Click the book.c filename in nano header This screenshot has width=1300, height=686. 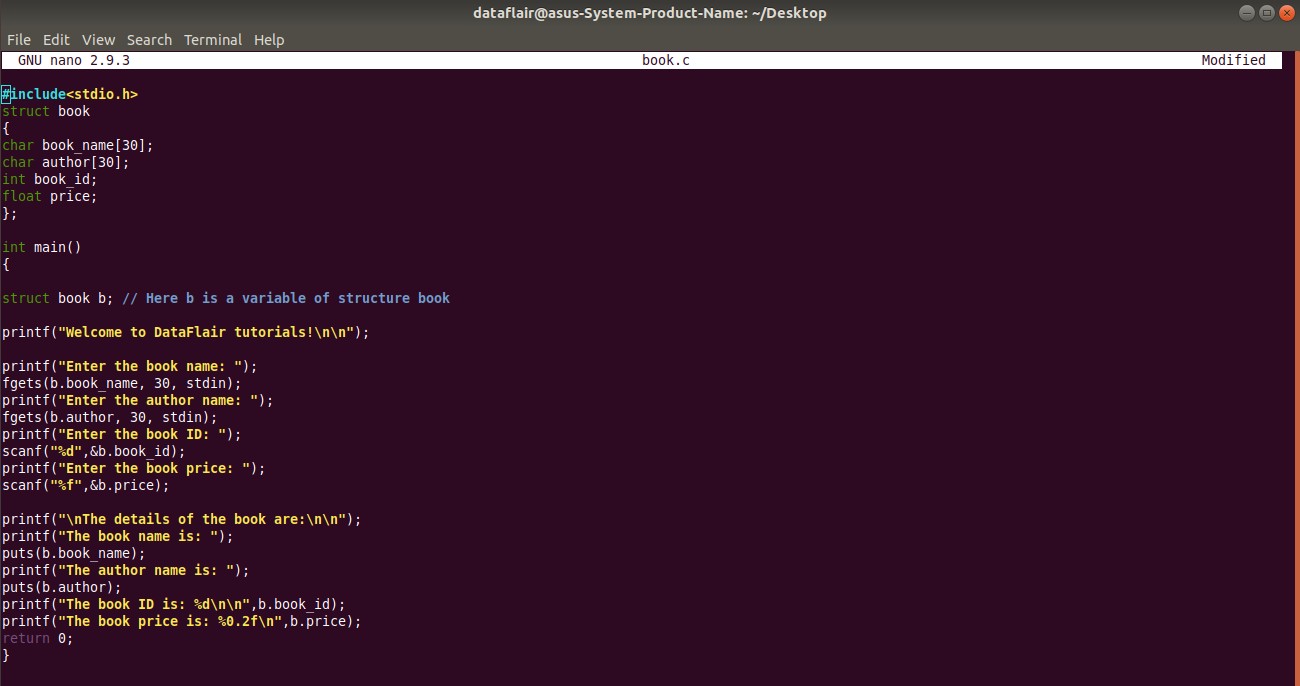point(666,60)
